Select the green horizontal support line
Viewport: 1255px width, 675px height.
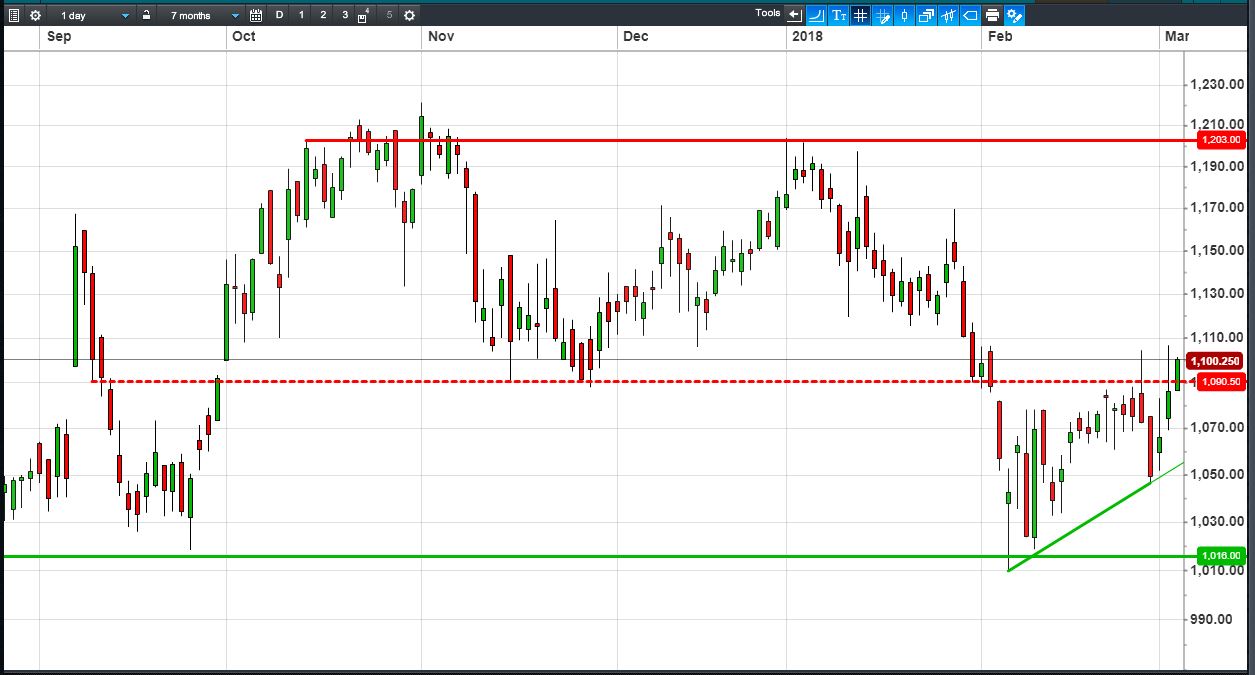click(x=598, y=555)
